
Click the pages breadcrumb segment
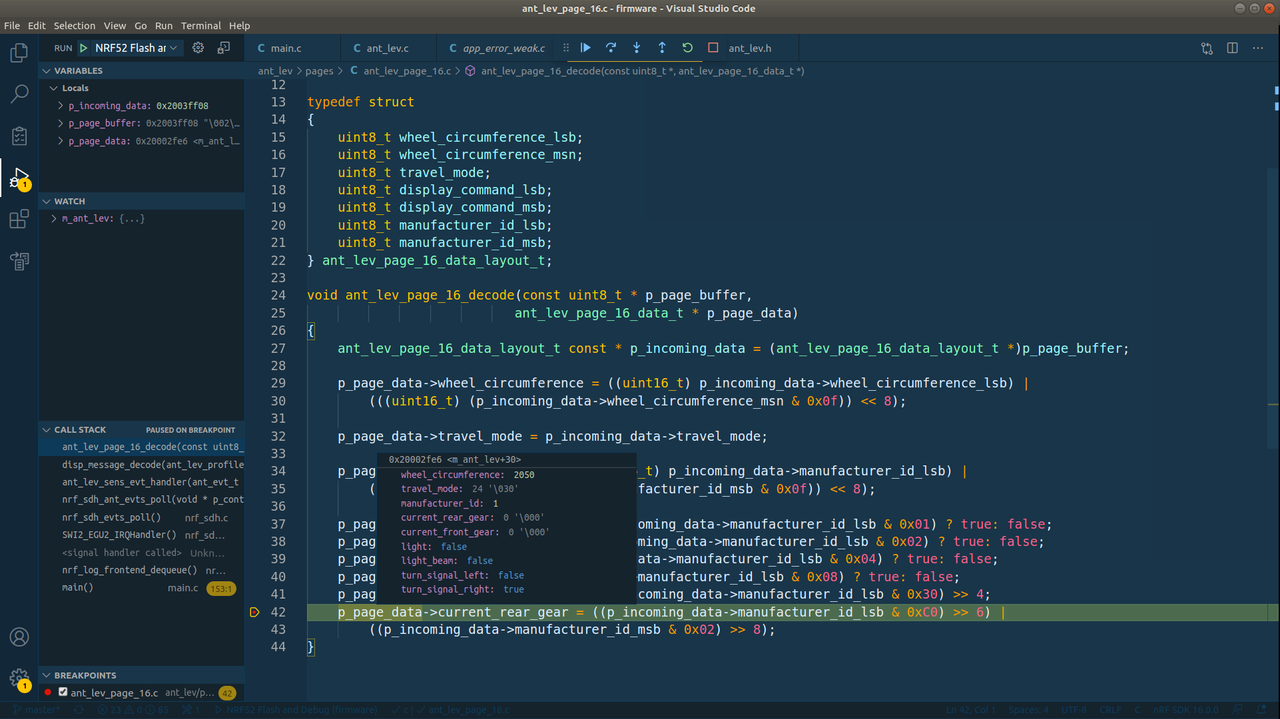click(319, 71)
